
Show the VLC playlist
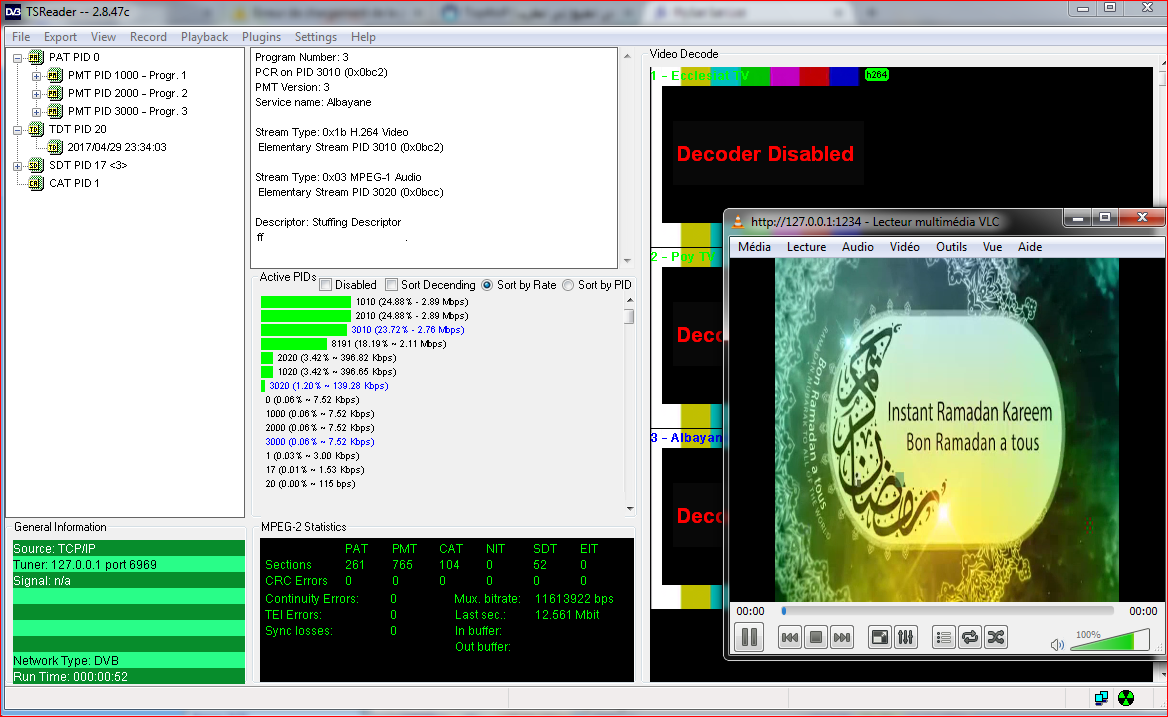pyautogui.click(x=943, y=637)
